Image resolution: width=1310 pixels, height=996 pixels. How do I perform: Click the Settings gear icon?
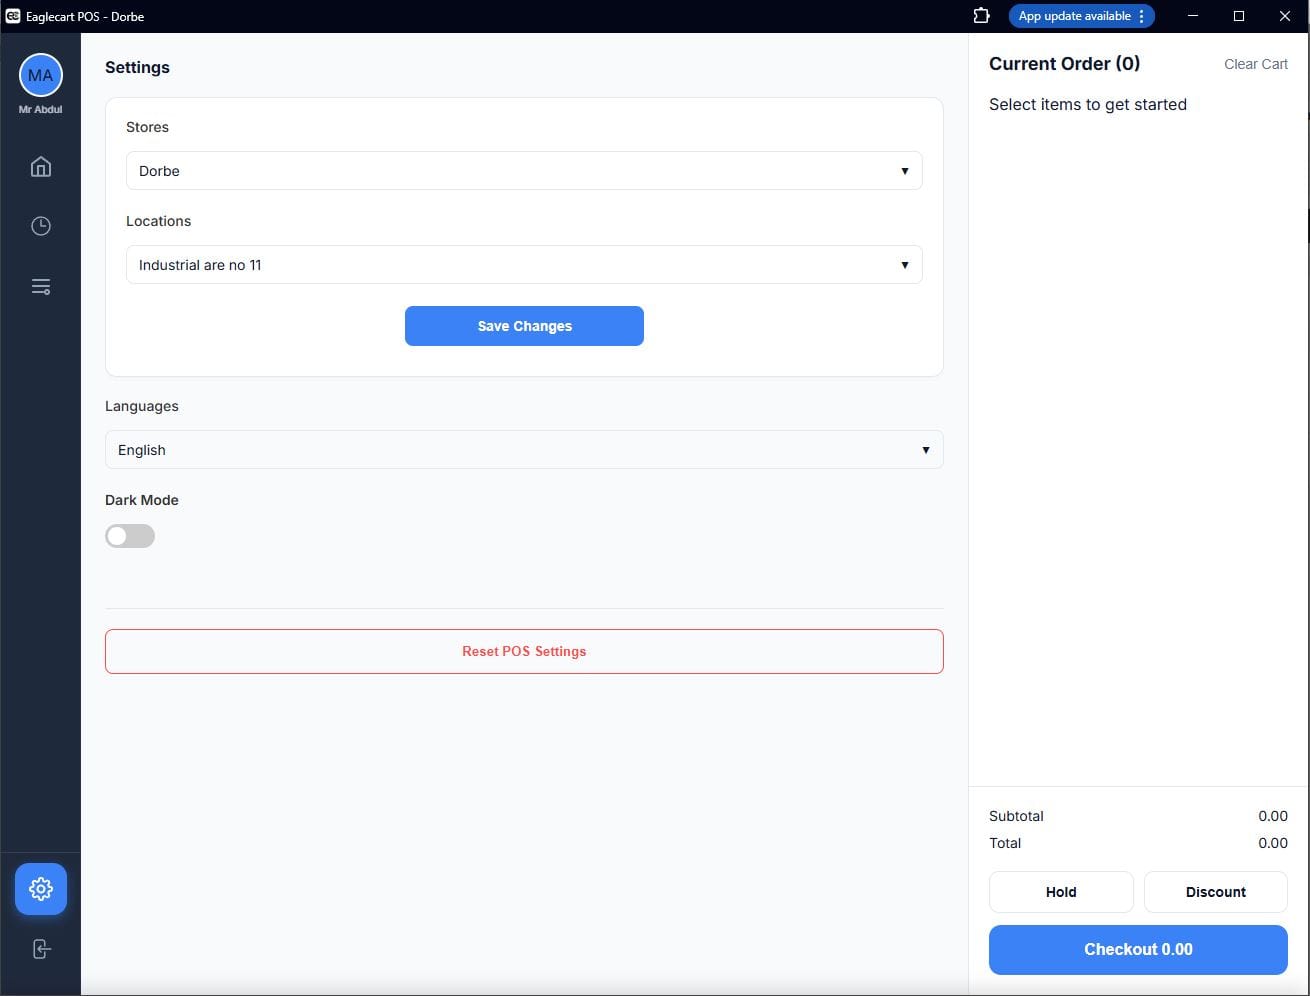(x=41, y=889)
